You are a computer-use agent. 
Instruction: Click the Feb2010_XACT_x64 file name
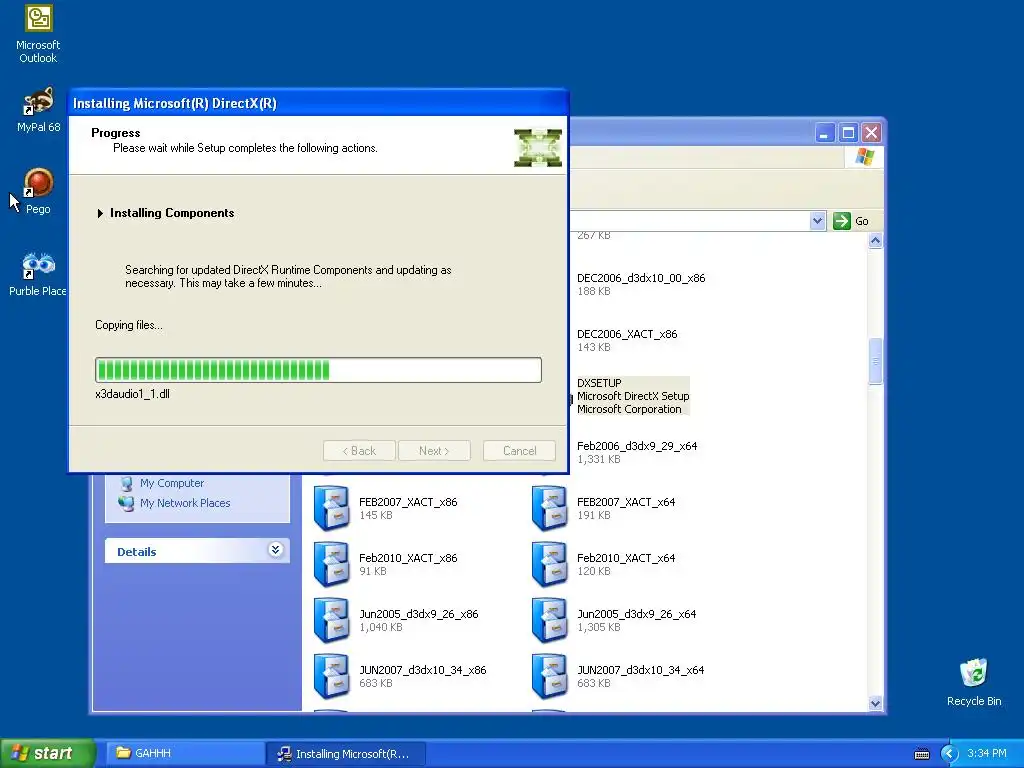(626, 558)
